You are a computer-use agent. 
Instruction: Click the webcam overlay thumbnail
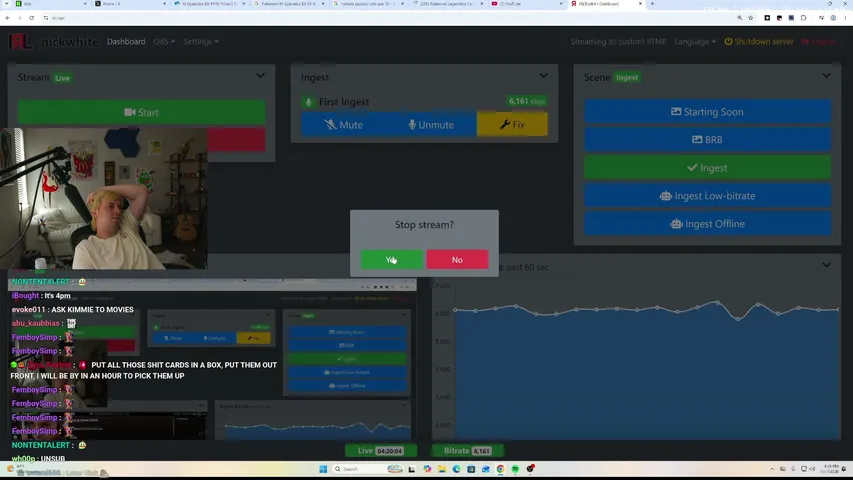click(x=103, y=199)
